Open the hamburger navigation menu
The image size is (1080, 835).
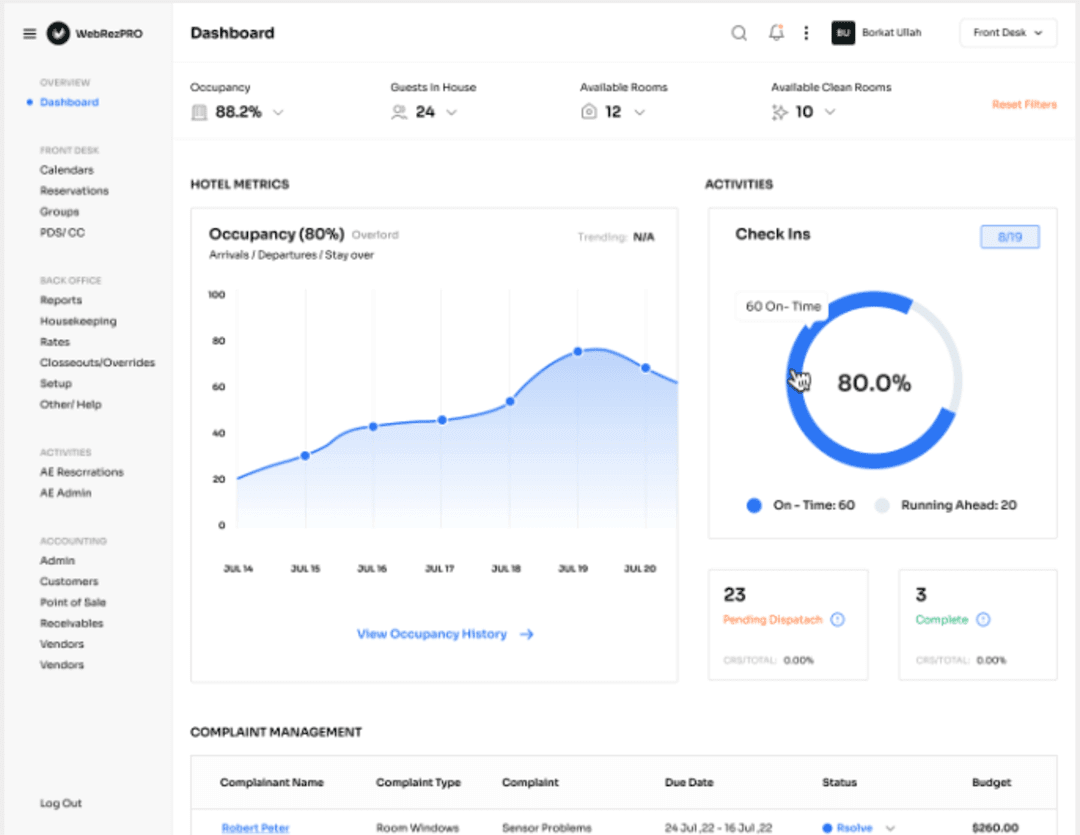point(29,33)
